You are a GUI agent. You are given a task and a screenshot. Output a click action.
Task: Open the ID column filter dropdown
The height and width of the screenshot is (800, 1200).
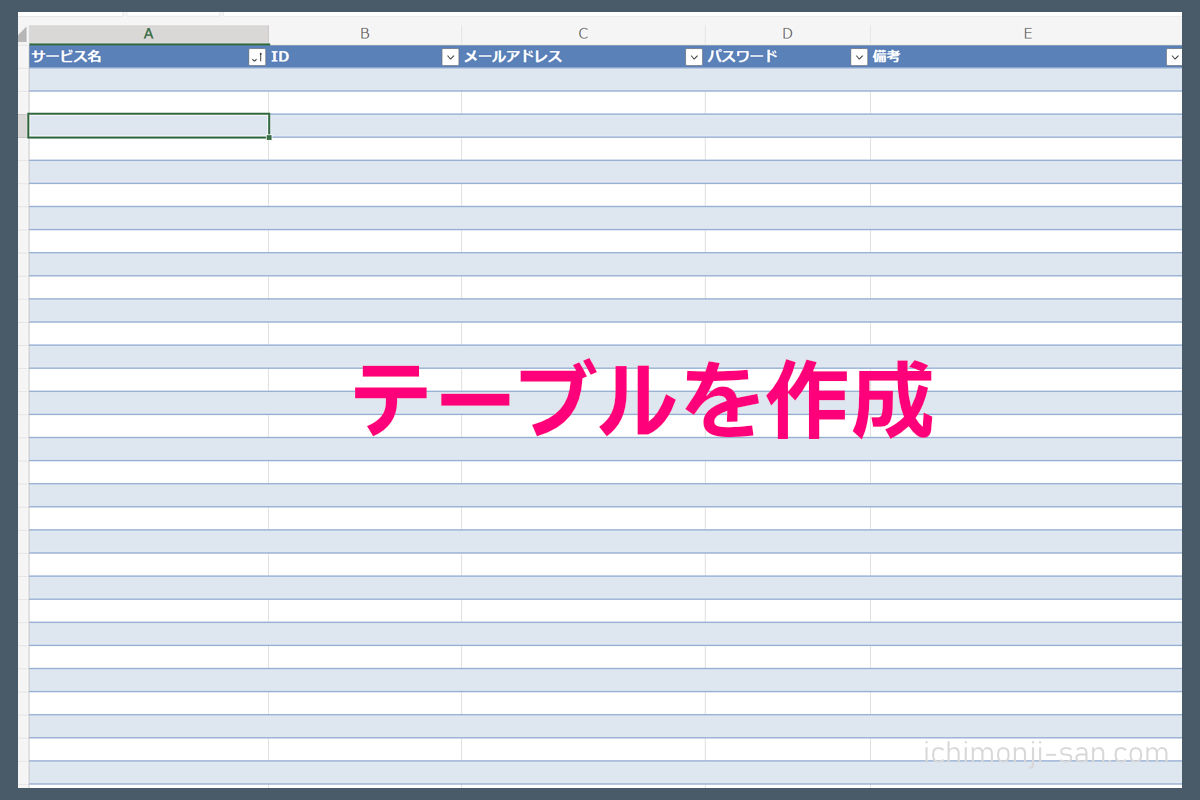450,57
